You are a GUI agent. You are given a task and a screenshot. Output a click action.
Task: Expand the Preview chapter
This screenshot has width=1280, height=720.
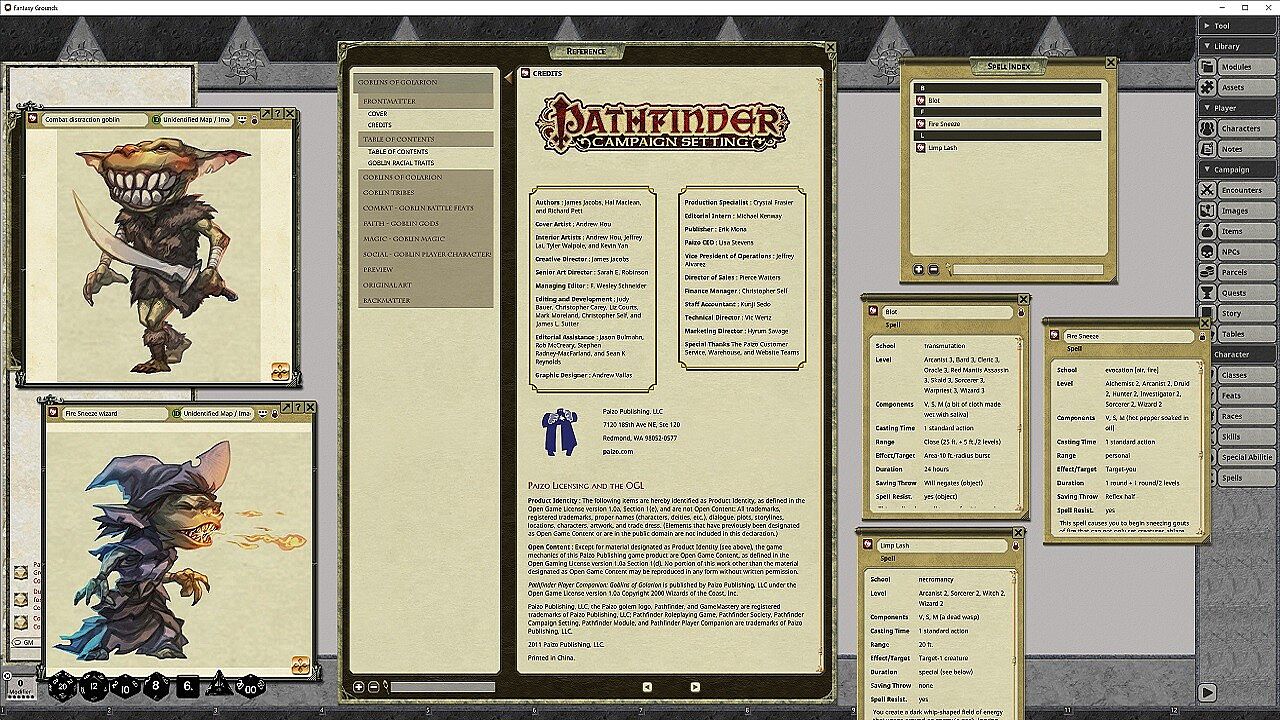pos(426,269)
